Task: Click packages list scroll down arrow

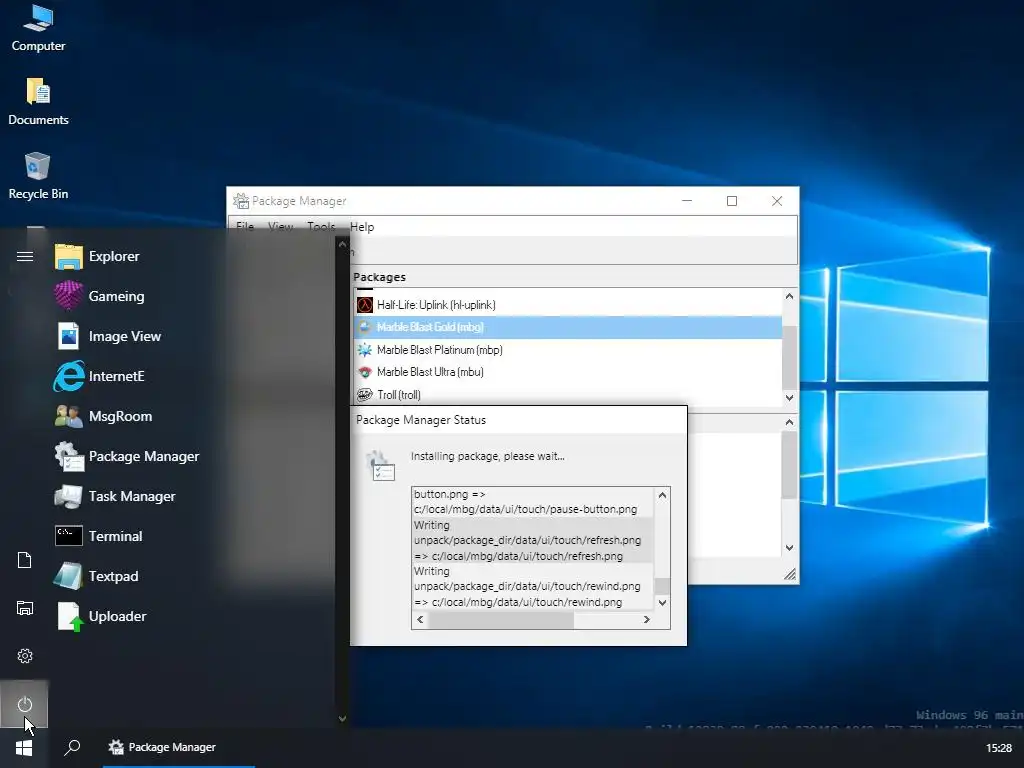Action: tap(789, 398)
